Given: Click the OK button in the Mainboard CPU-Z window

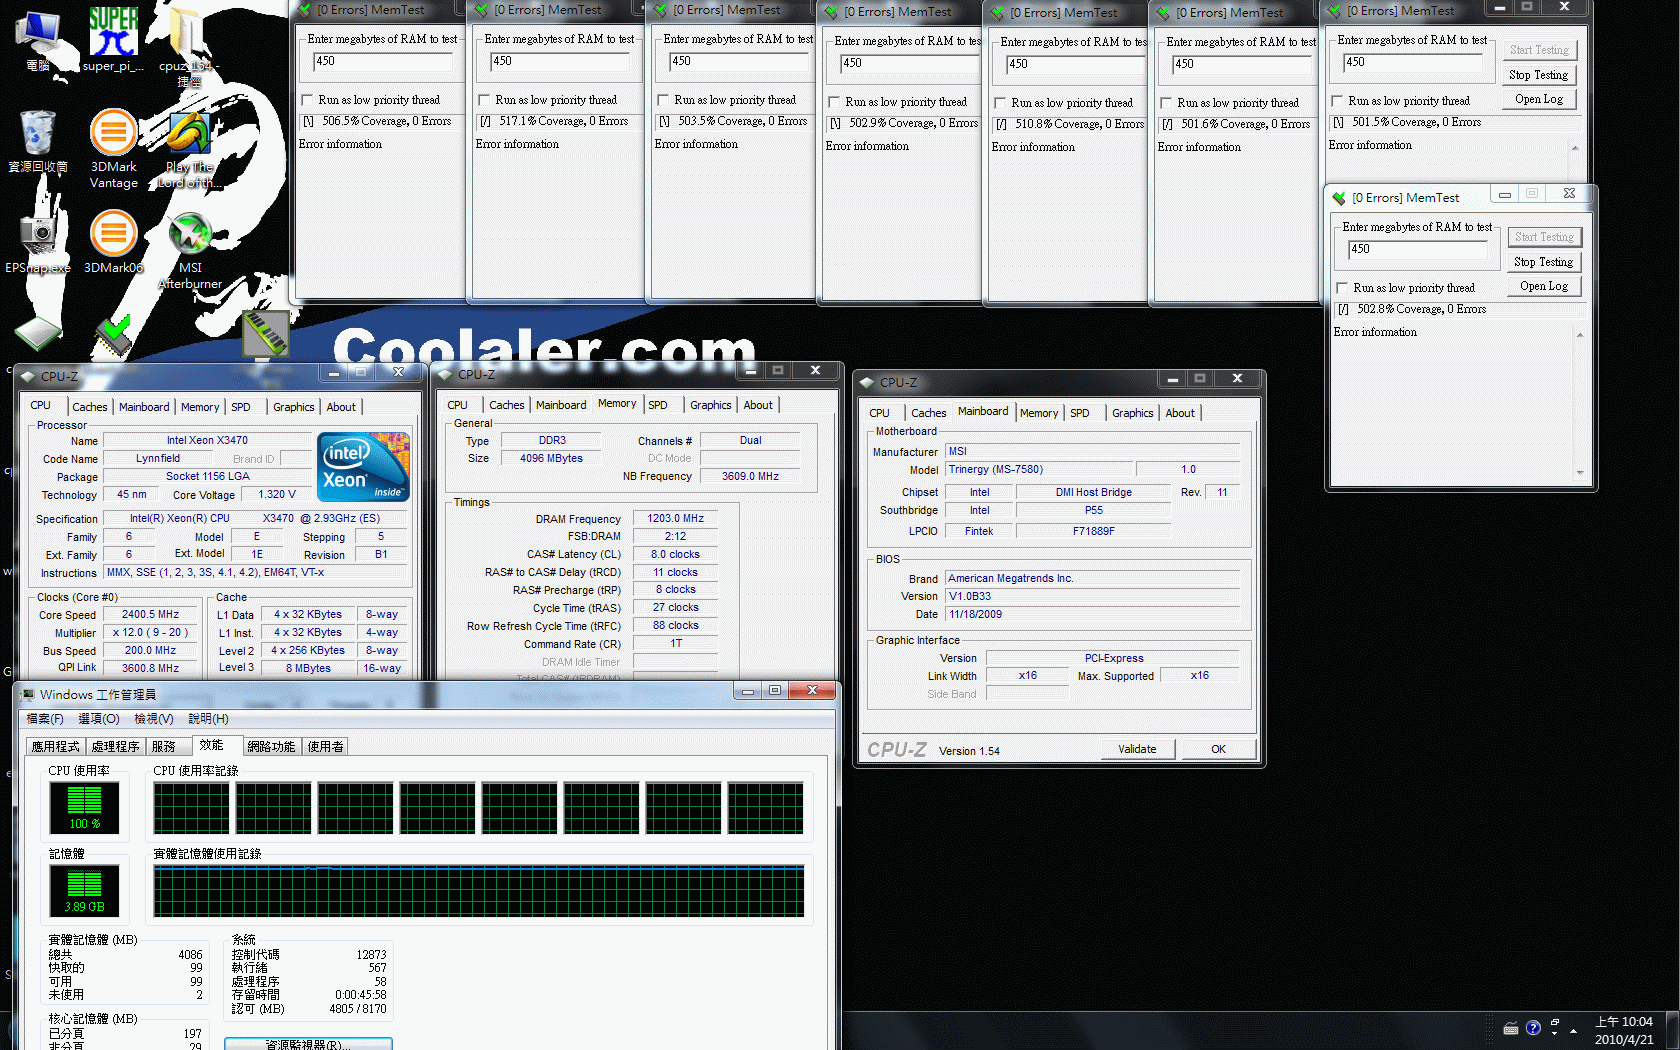Looking at the screenshot, I should pos(1218,749).
